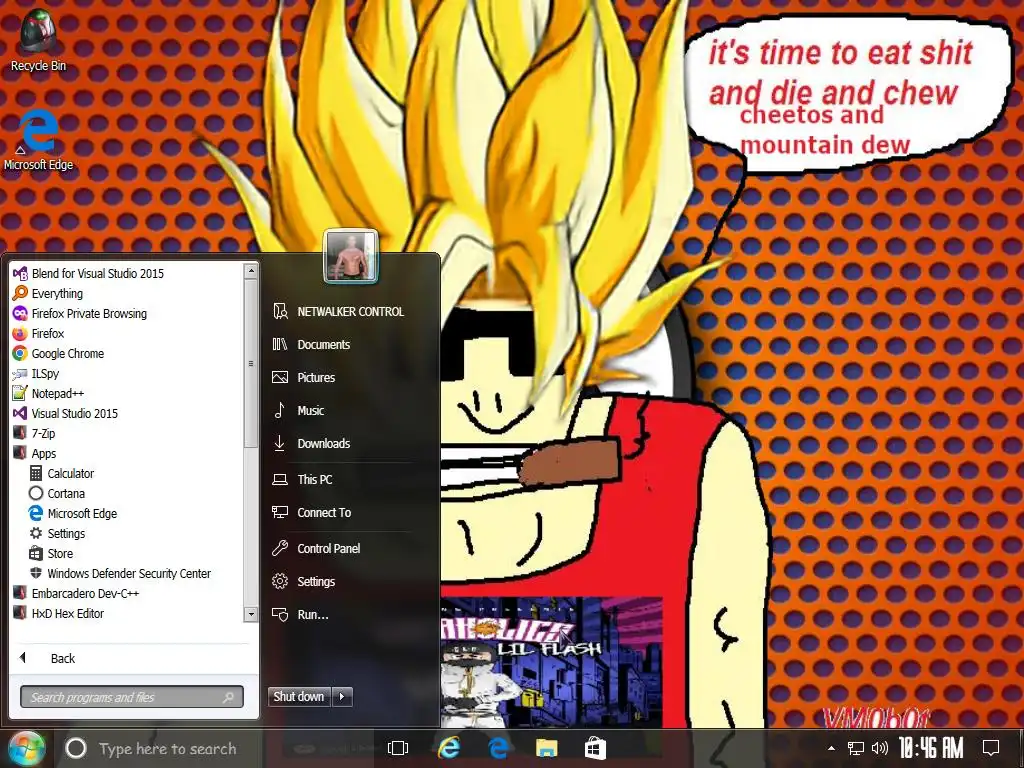Show hidden system tray icons
Image resolution: width=1024 pixels, height=768 pixels.
tap(831, 748)
